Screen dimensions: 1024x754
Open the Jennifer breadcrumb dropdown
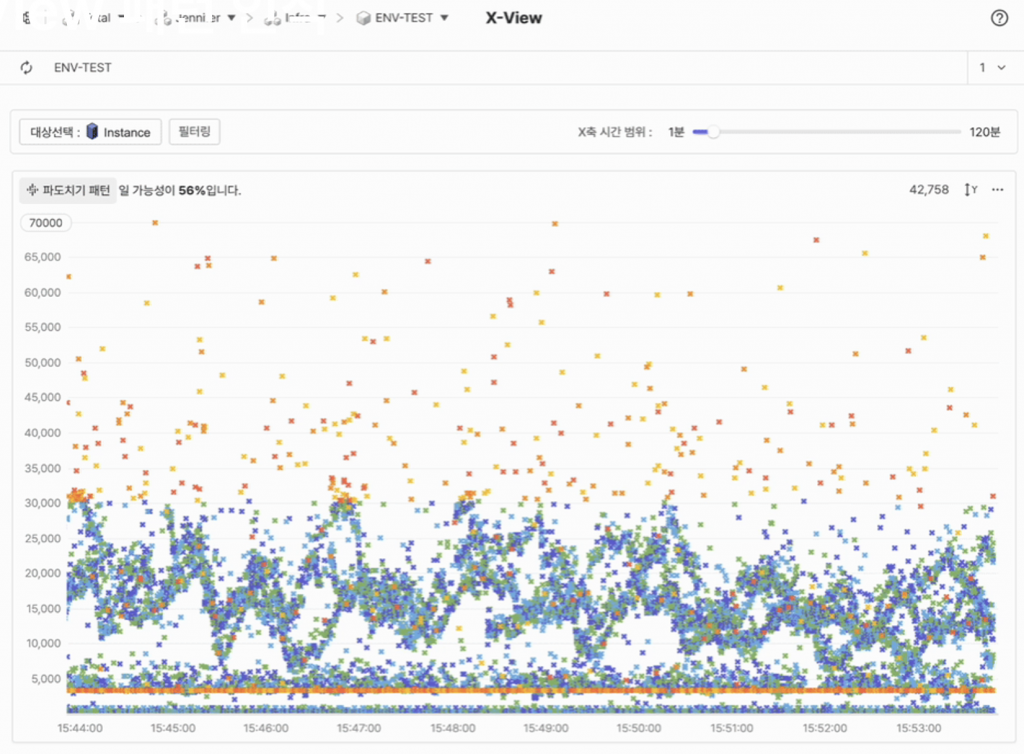[232, 18]
